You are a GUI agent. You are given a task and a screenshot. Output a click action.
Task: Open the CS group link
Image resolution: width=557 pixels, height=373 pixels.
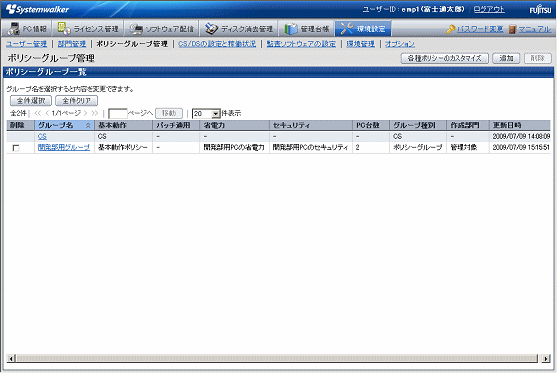pos(42,136)
